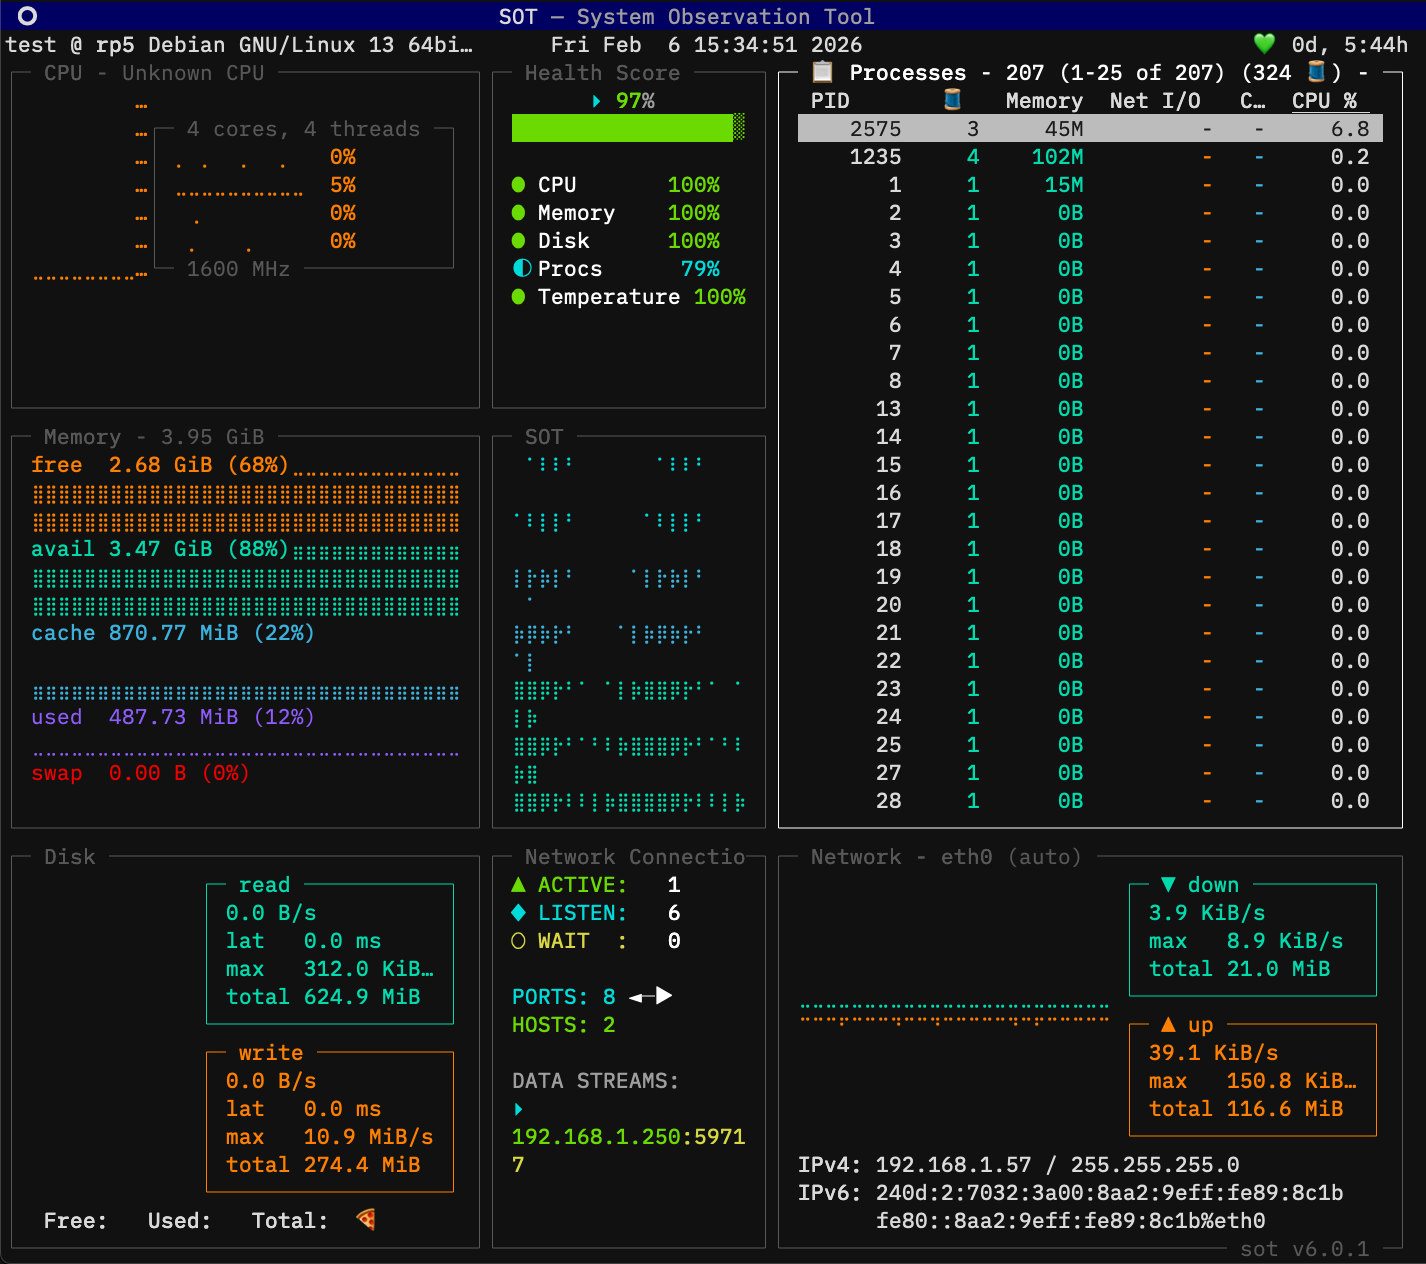
Task: Select process row PID 1235
Action: (x=1090, y=156)
